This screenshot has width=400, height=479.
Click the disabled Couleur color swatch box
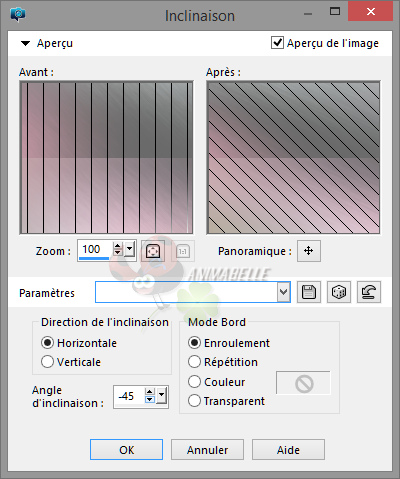pyautogui.click(x=303, y=383)
